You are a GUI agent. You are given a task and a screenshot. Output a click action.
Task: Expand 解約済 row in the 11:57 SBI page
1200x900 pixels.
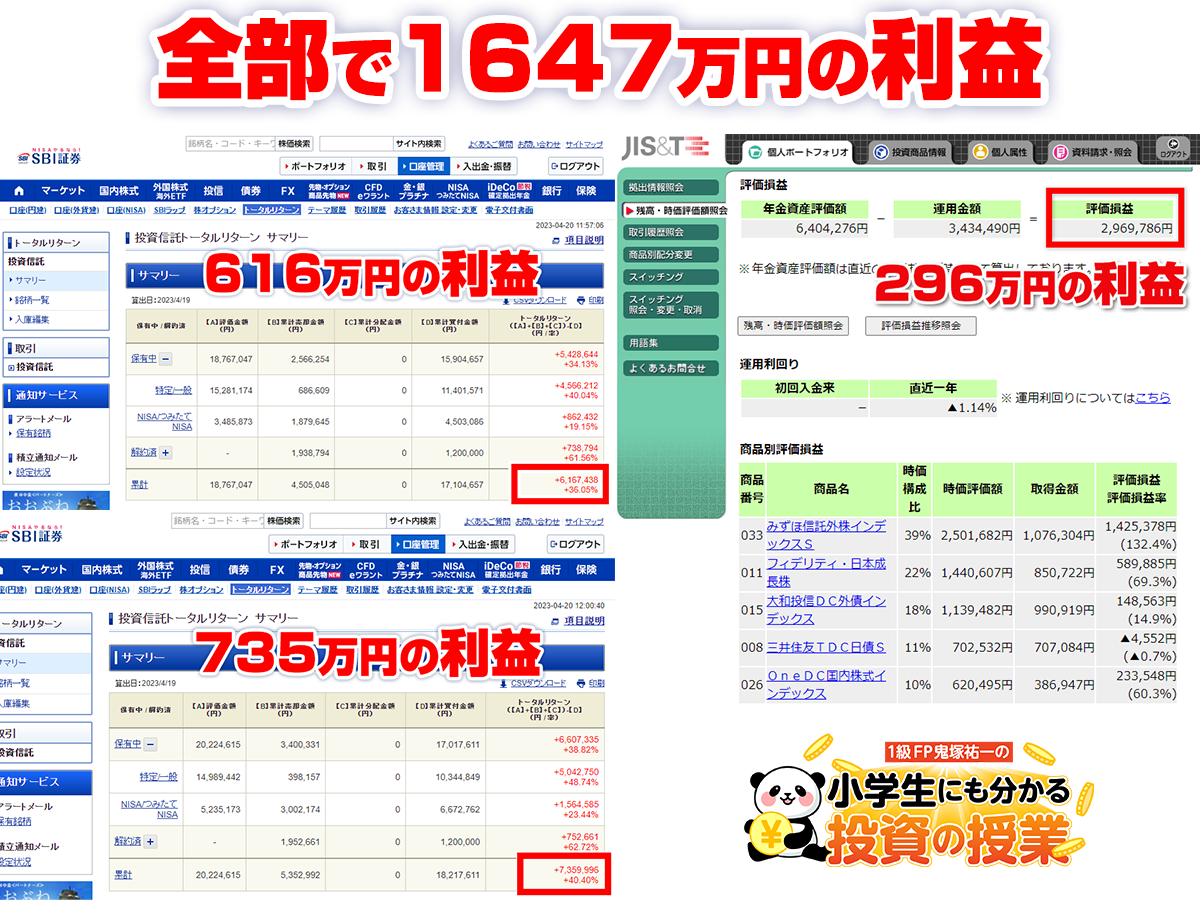tap(166, 452)
